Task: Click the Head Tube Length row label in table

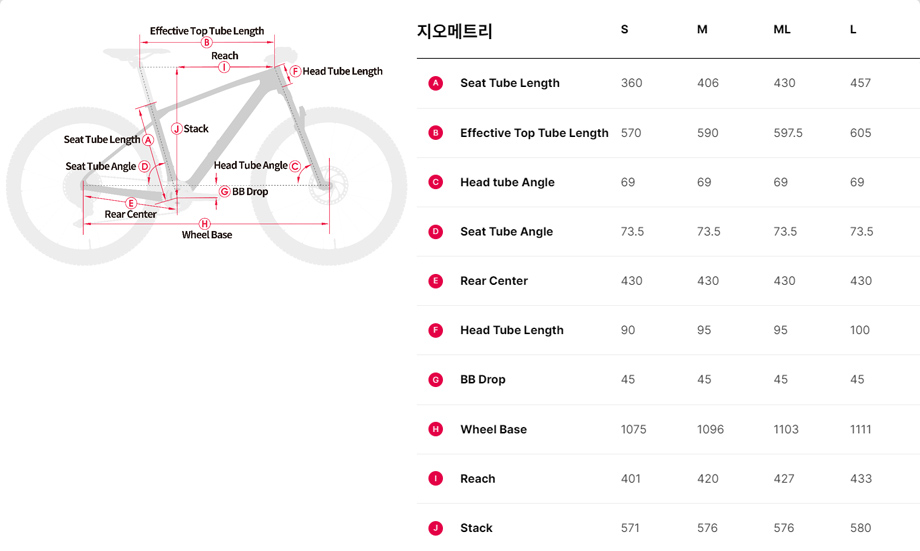Action: point(511,330)
